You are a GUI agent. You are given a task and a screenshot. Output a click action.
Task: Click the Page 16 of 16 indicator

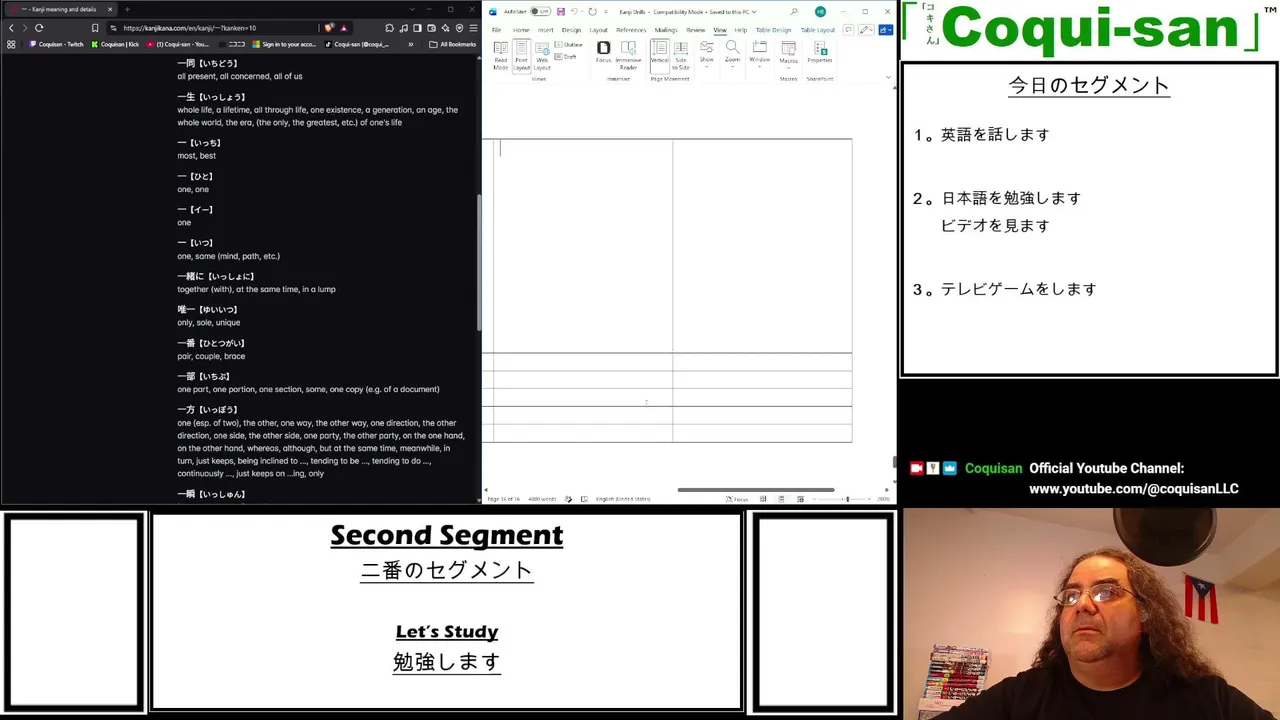pyautogui.click(x=504, y=499)
